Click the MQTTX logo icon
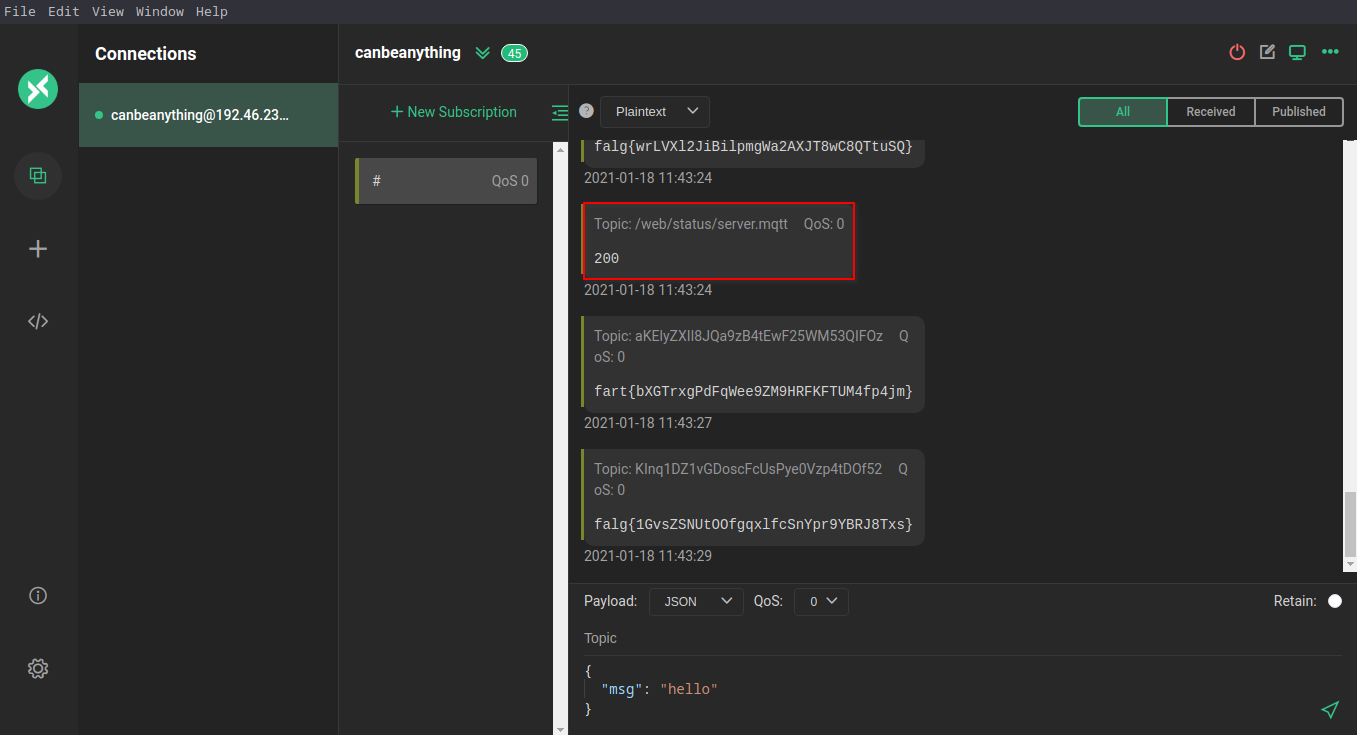The height and width of the screenshot is (735, 1357). coord(38,89)
